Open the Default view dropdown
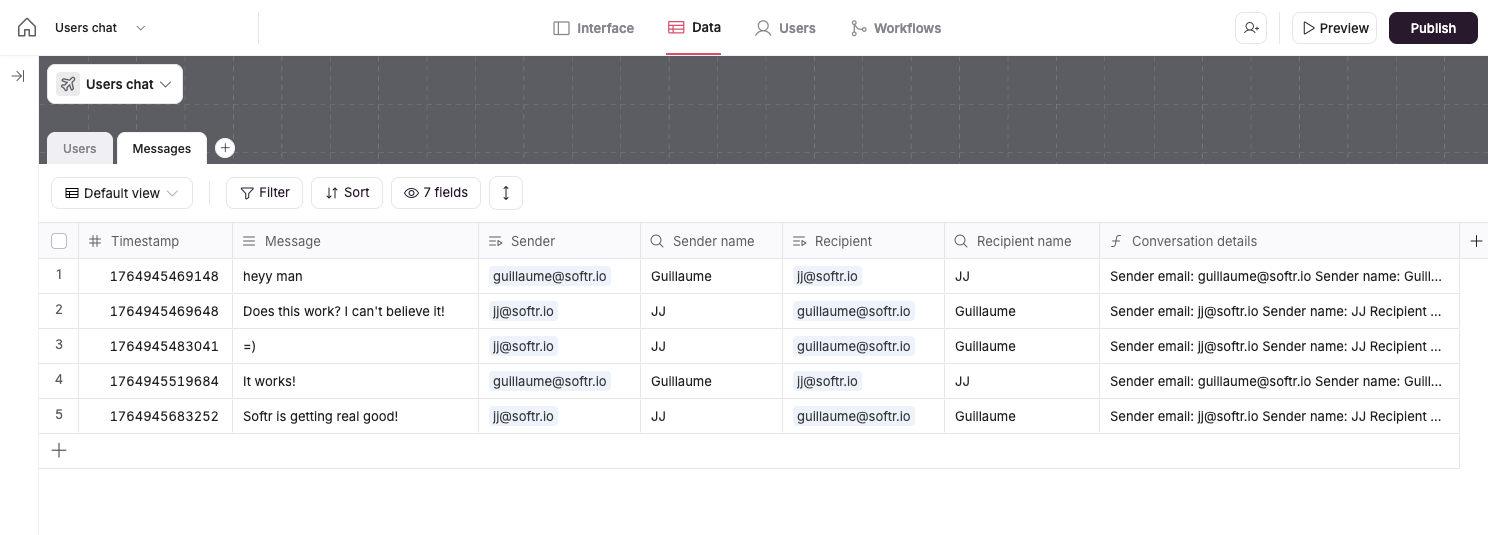1488x535 pixels. 121,193
